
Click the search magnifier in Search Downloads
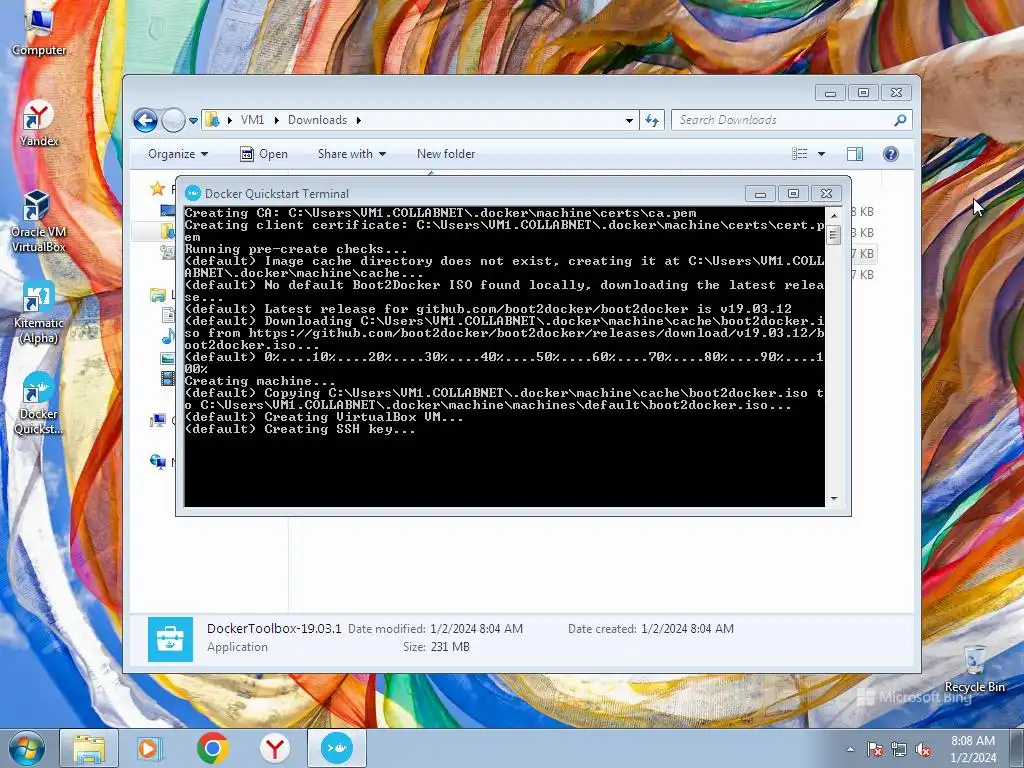tap(900, 120)
